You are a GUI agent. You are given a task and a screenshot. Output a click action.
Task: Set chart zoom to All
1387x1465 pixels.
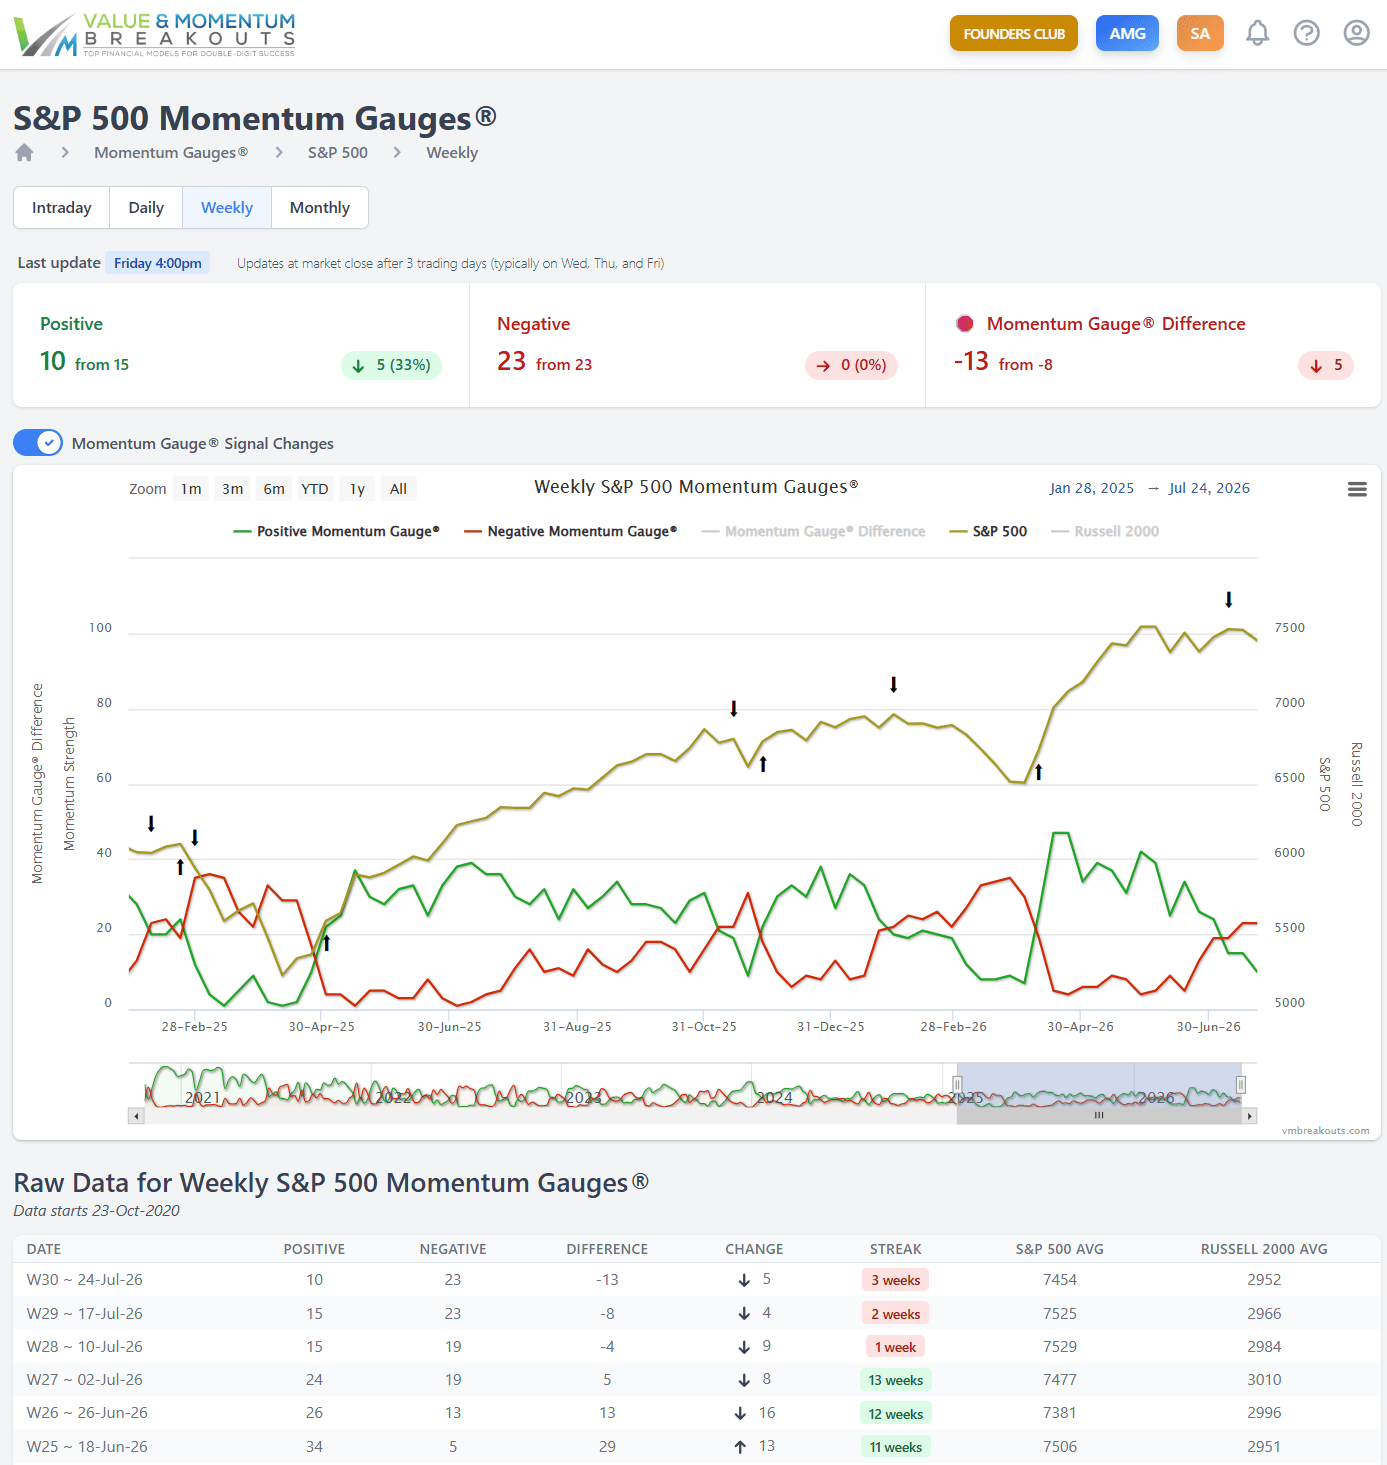click(398, 489)
